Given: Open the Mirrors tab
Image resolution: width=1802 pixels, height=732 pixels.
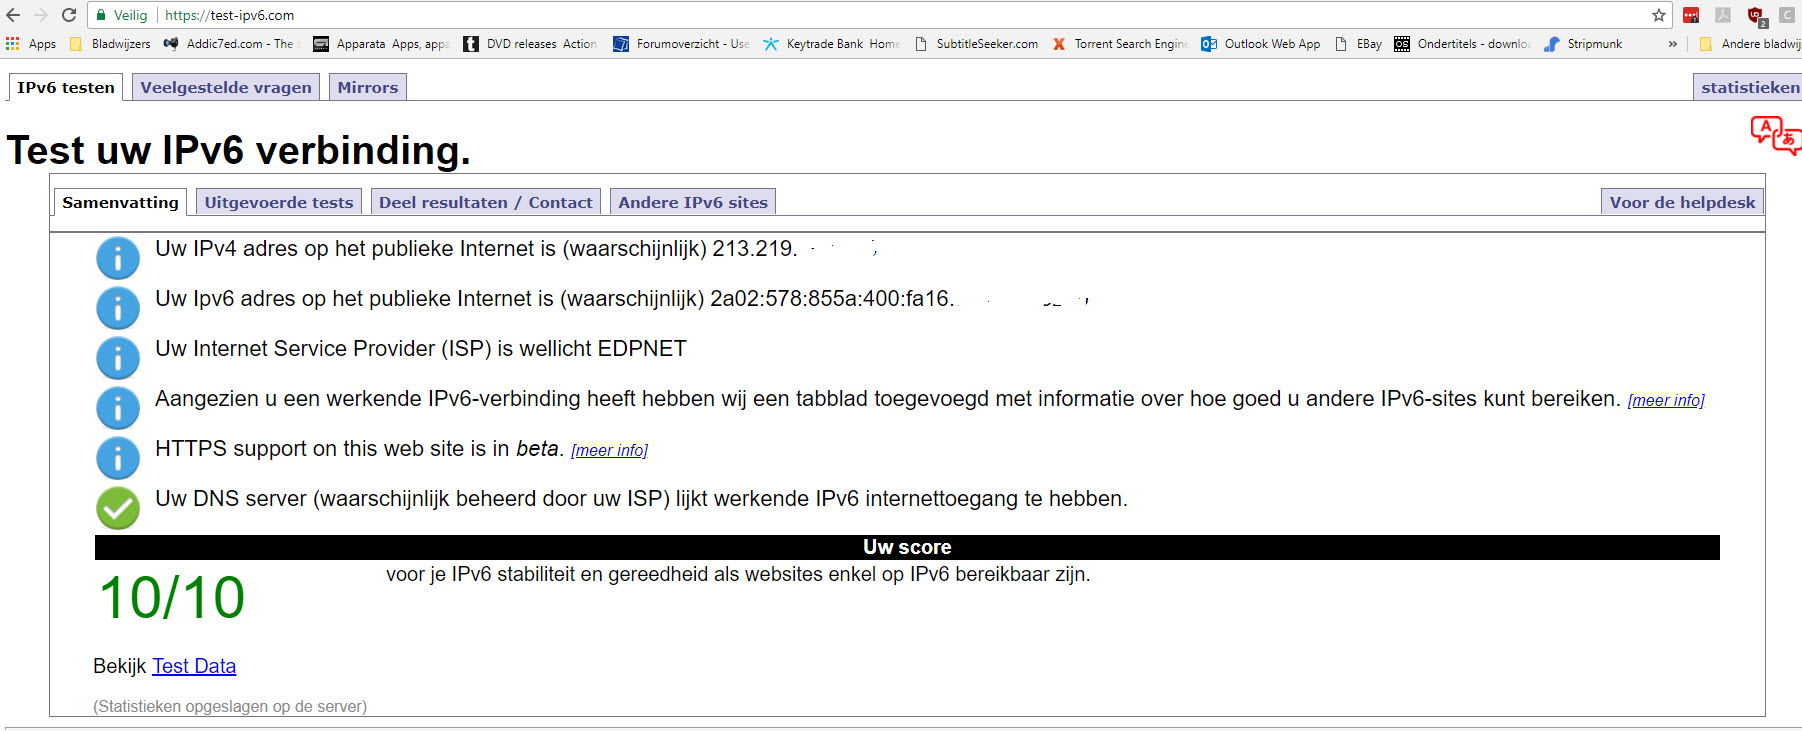Looking at the screenshot, I should point(367,88).
